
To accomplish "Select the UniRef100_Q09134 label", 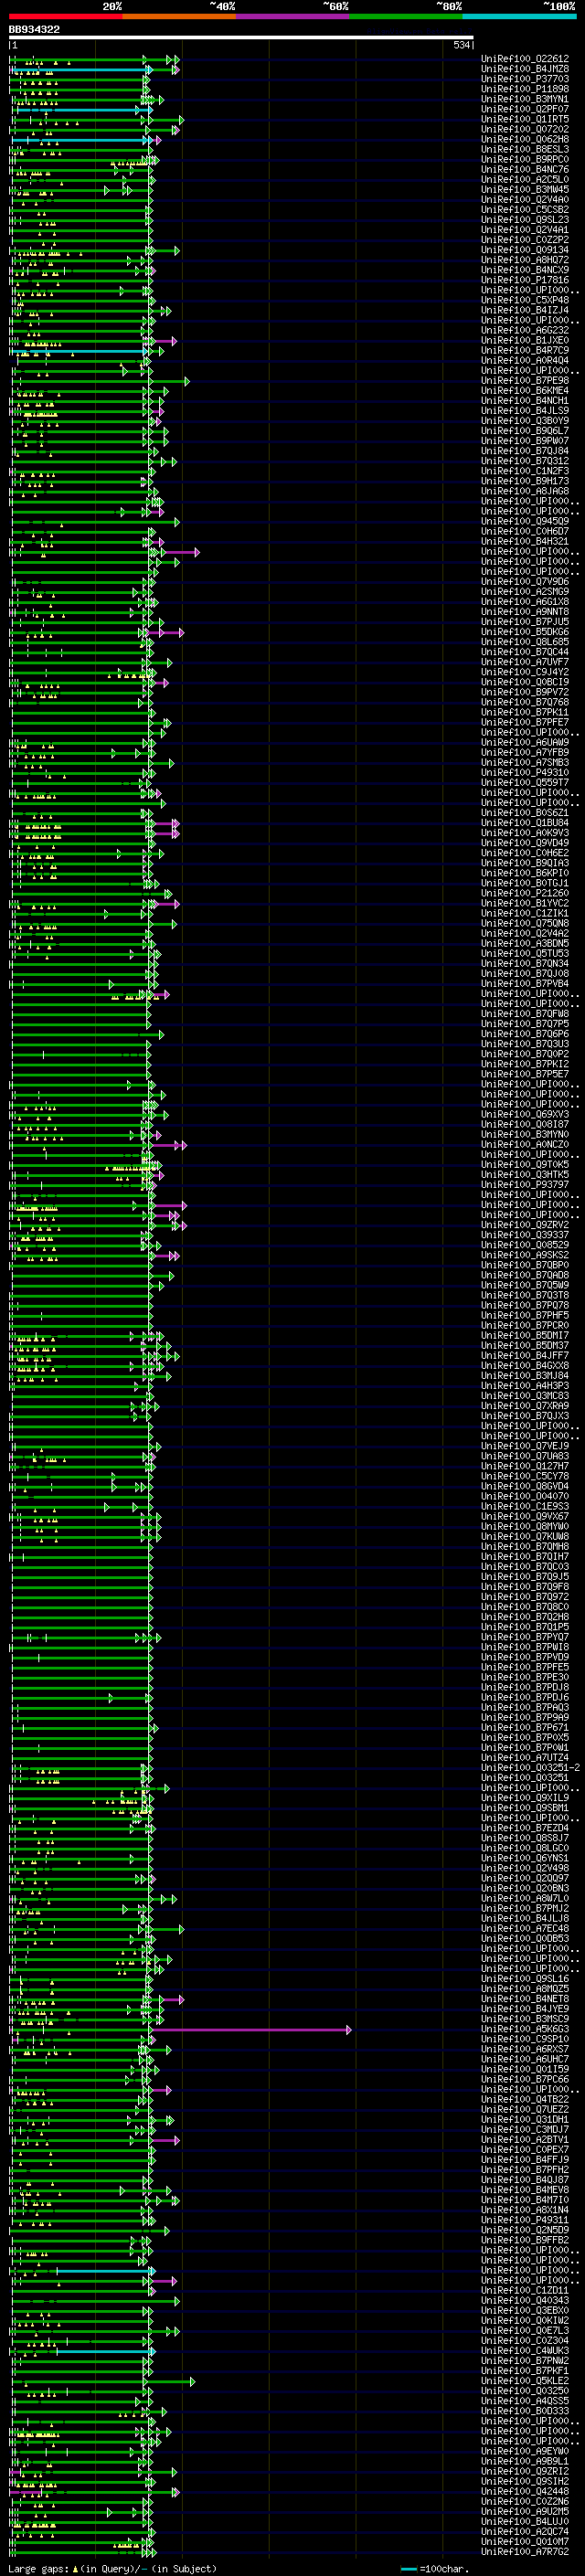I will click(525, 250).
